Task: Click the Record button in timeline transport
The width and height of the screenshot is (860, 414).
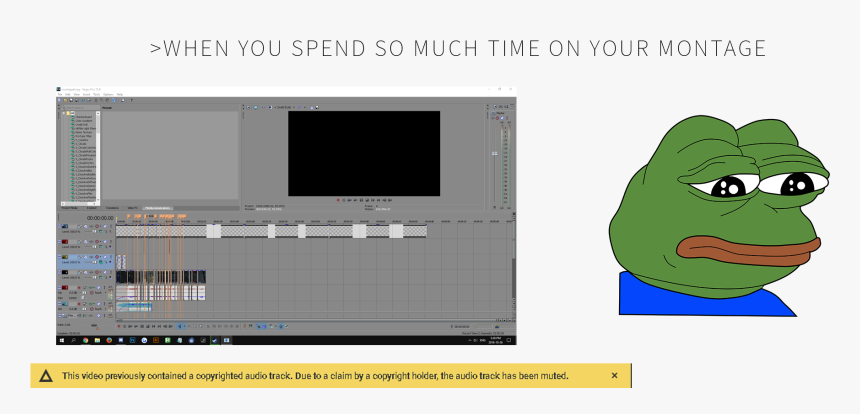Action: (119, 326)
